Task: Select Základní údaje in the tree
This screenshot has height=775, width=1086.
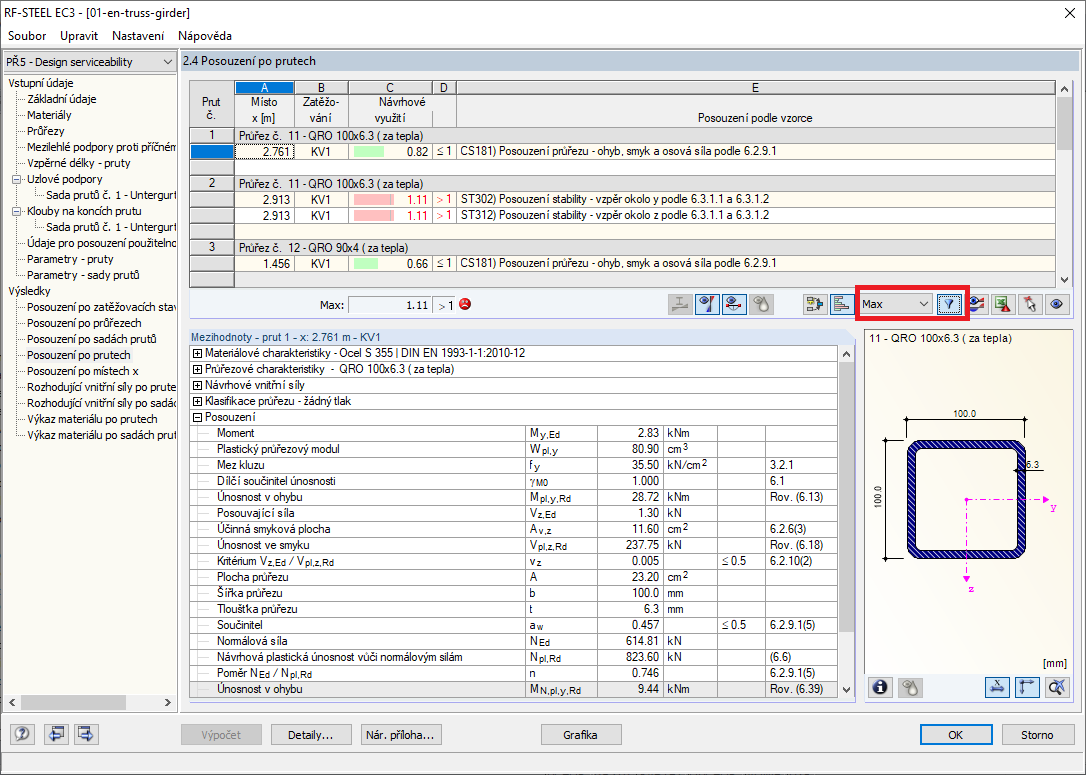Action: (x=62, y=99)
